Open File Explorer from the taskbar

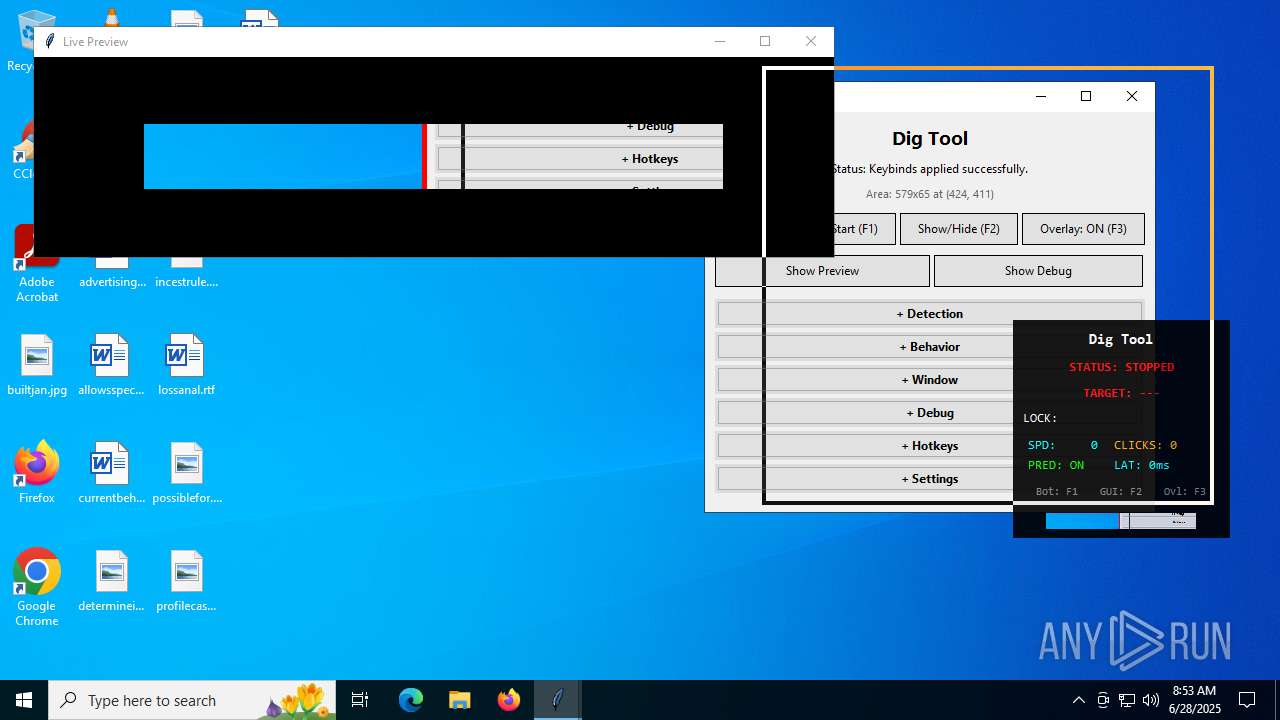click(459, 700)
